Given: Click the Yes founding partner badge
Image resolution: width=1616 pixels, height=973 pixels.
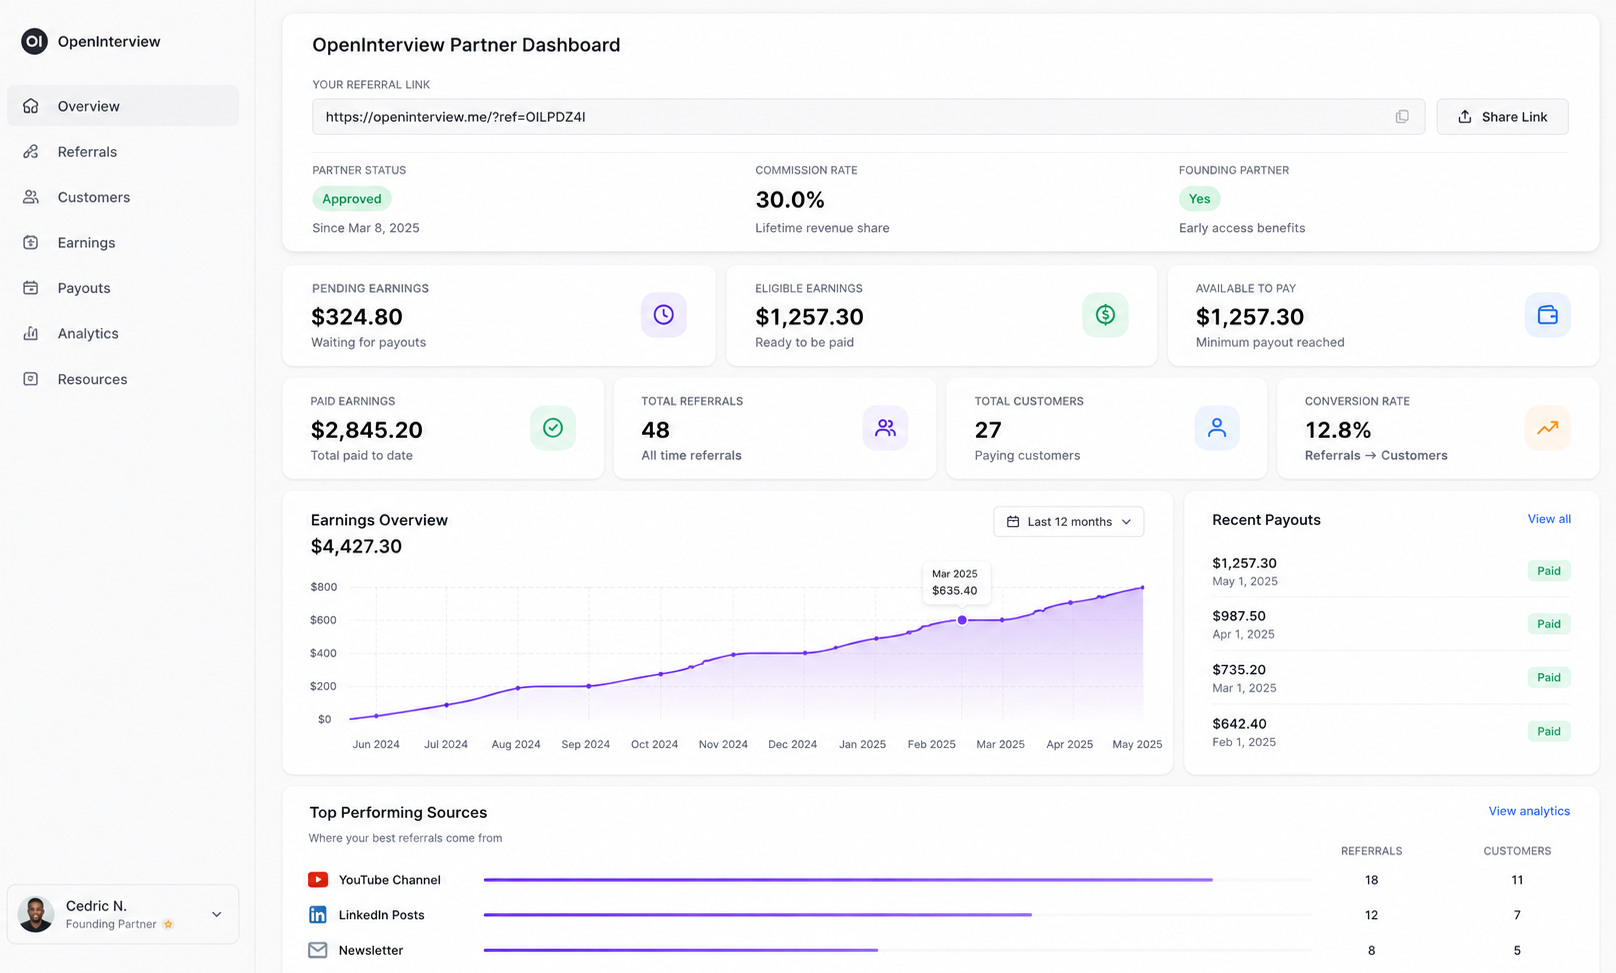Looking at the screenshot, I should tap(1200, 199).
